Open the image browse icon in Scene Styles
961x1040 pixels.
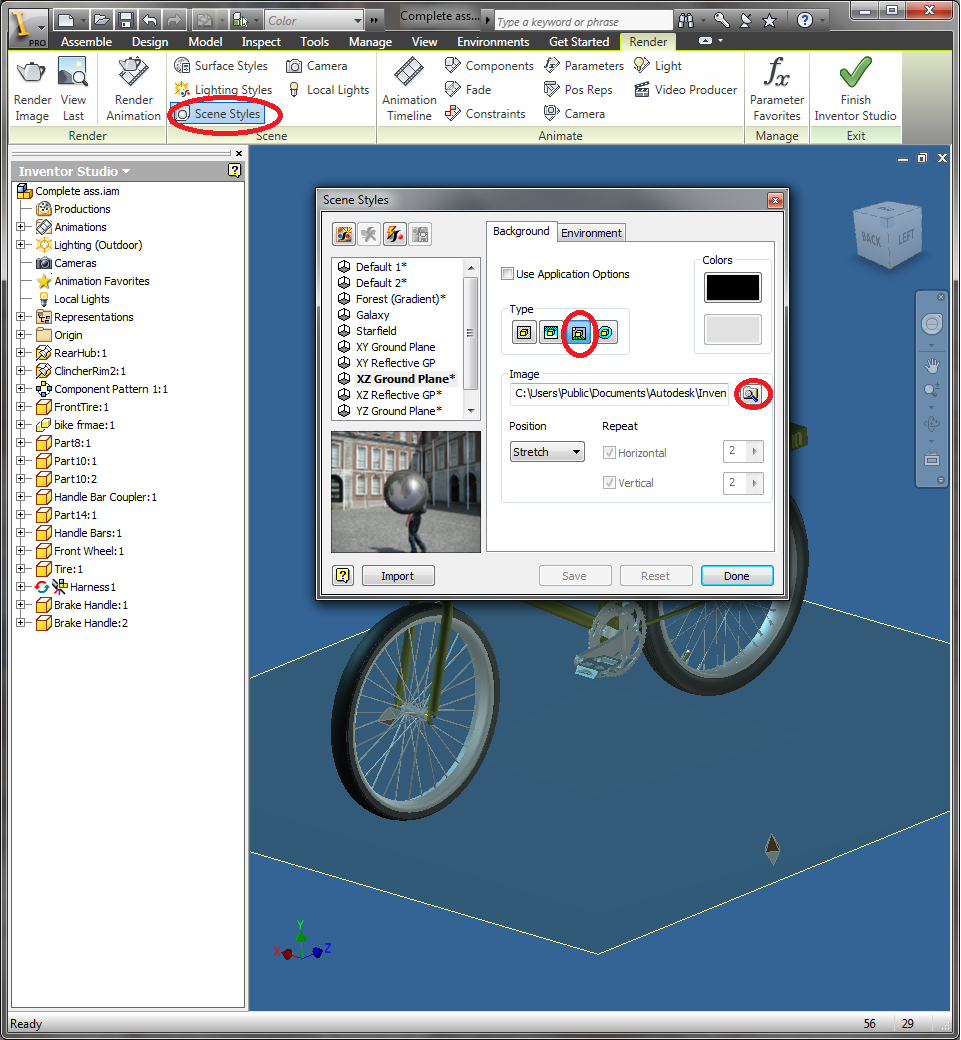pos(752,394)
